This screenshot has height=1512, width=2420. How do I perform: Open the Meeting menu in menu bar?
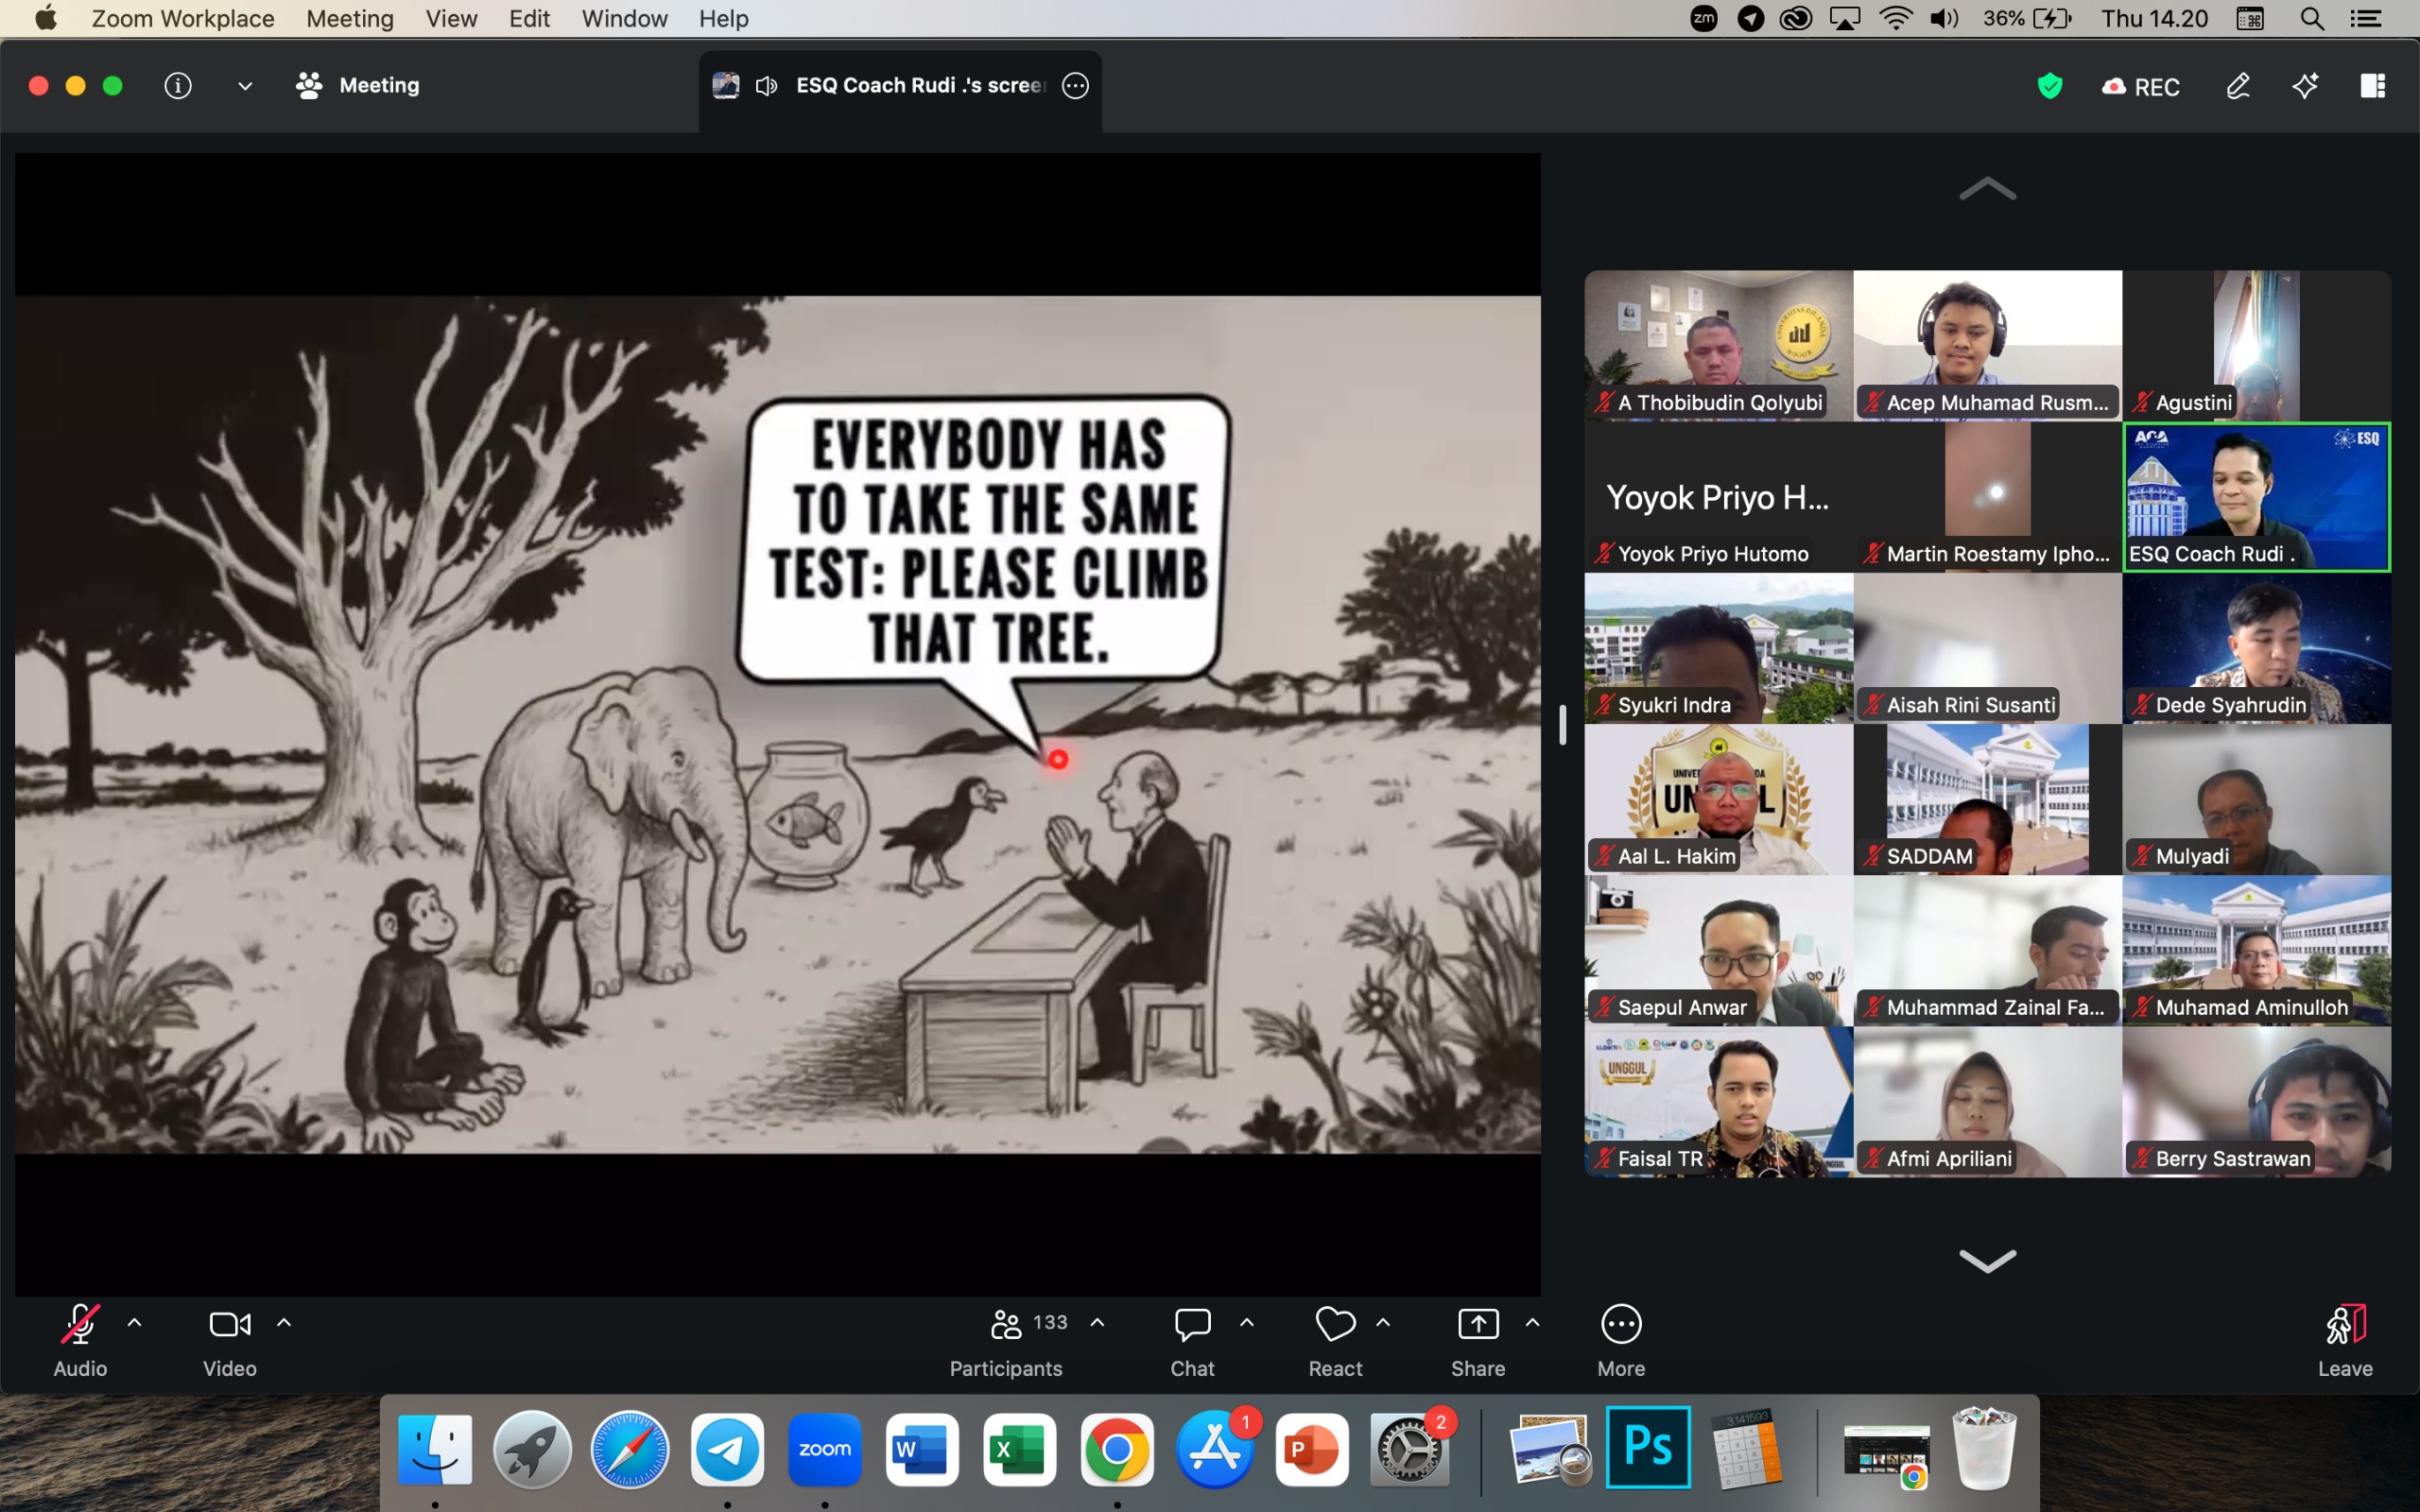[350, 19]
